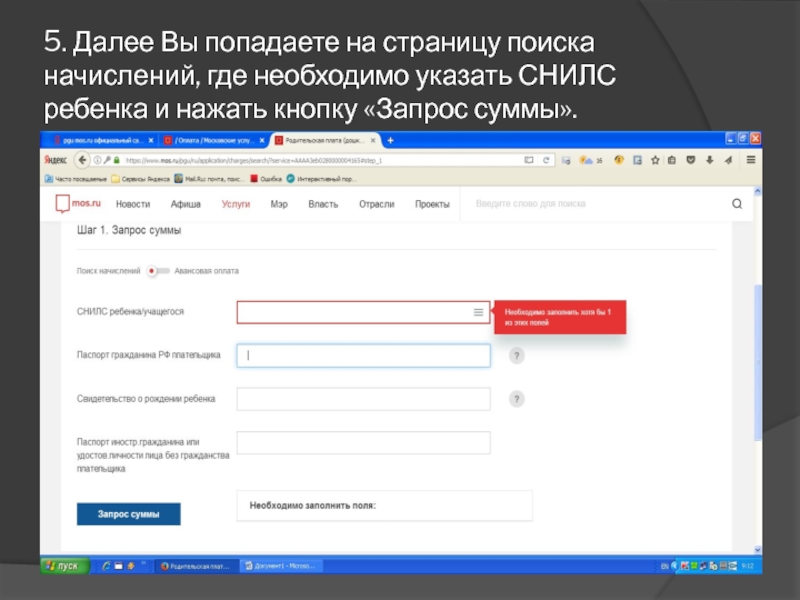Open the downloads arrow icon
The height and width of the screenshot is (600, 800).
(x=709, y=160)
